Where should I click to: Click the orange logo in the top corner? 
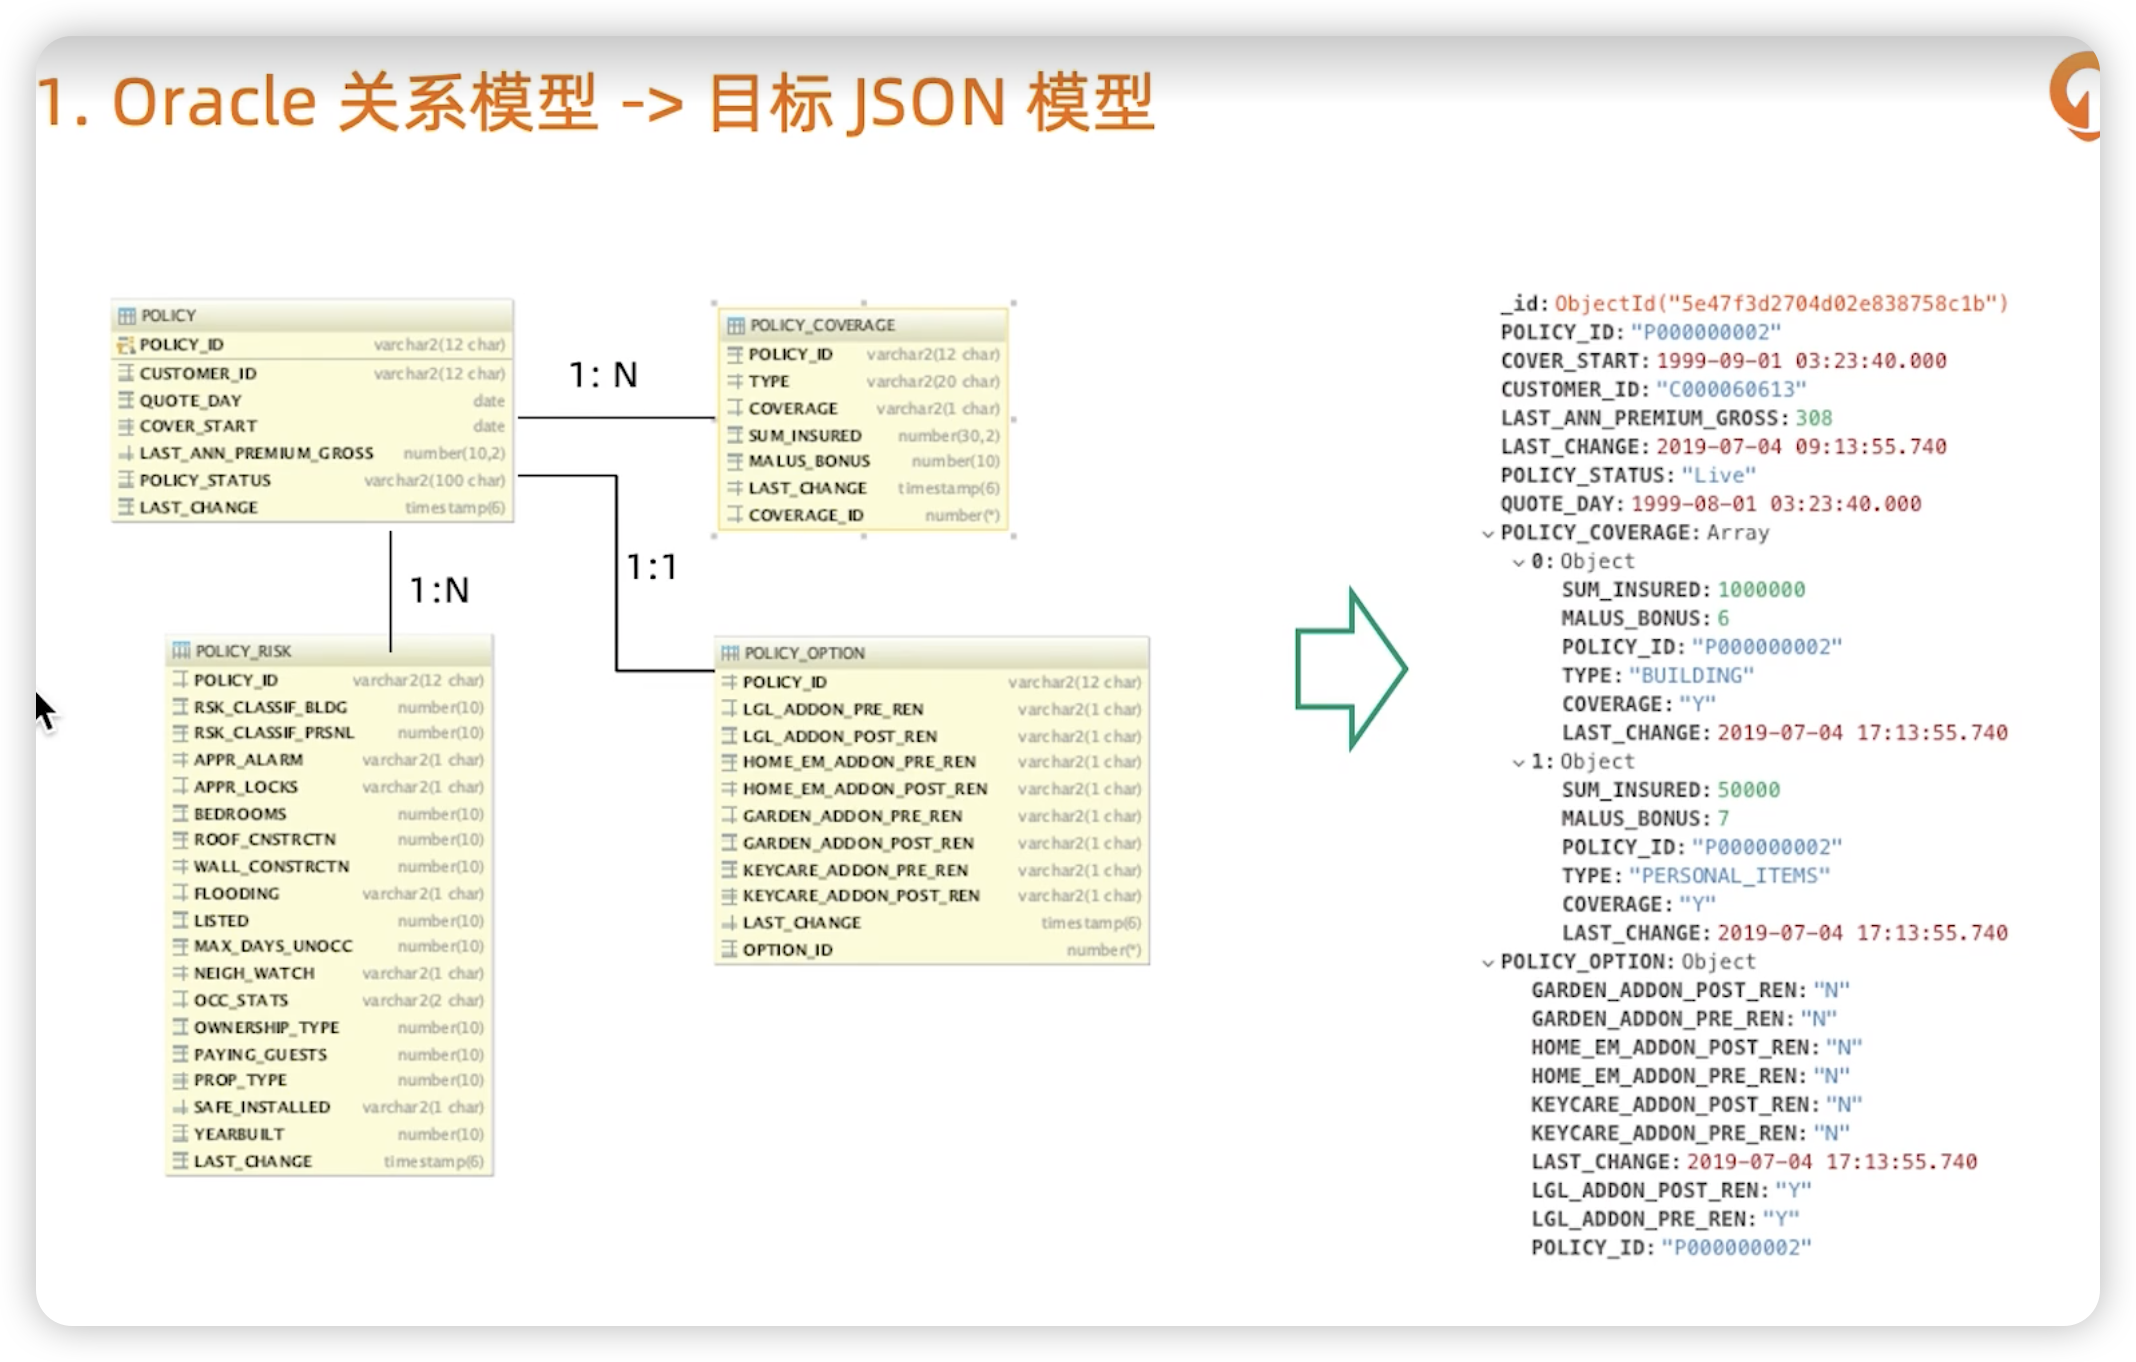(x=2076, y=96)
